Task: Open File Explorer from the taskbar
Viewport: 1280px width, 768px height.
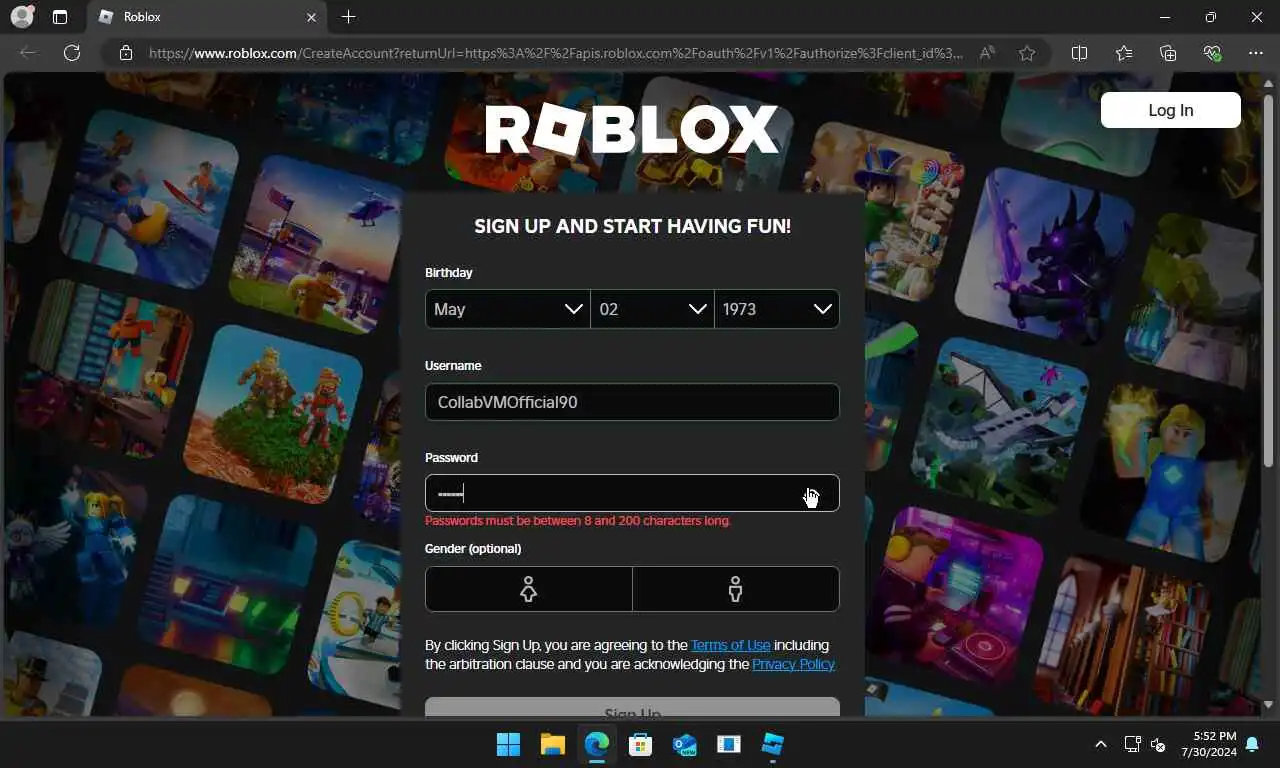Action: click(x=553, y=744)
